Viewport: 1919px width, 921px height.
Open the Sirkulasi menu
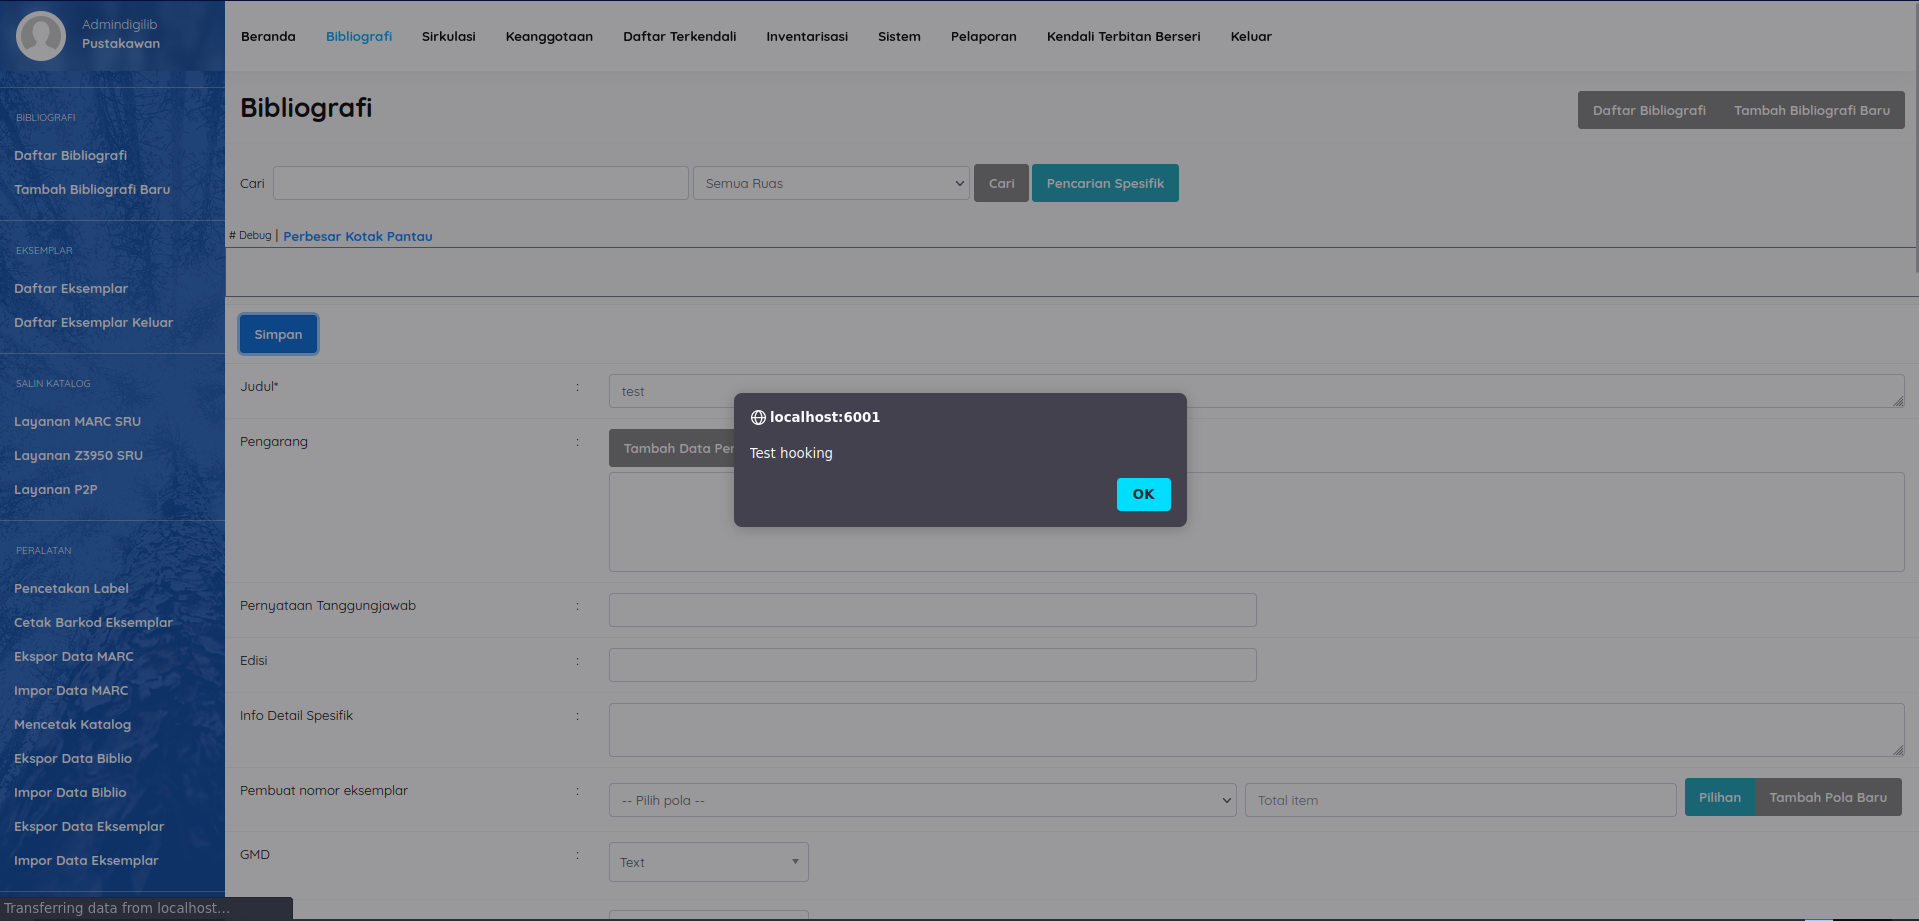coord(448,37)
